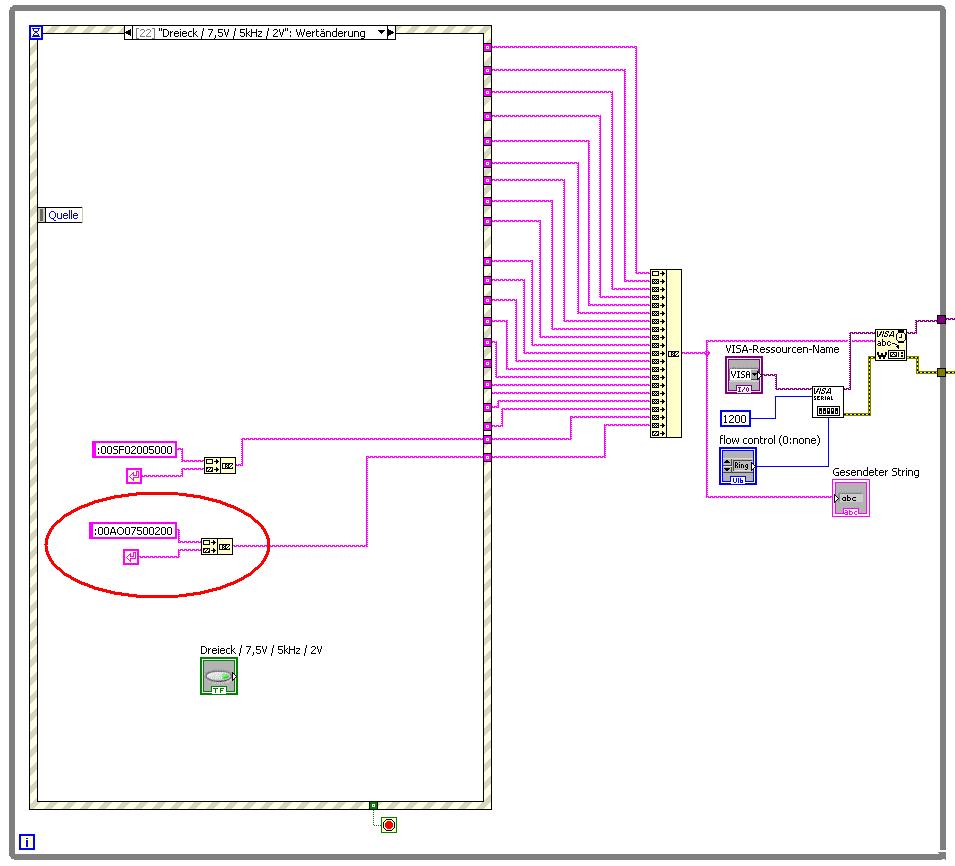Click the Dreieck / 7,5V / 5kHz / 2V label

261,650
